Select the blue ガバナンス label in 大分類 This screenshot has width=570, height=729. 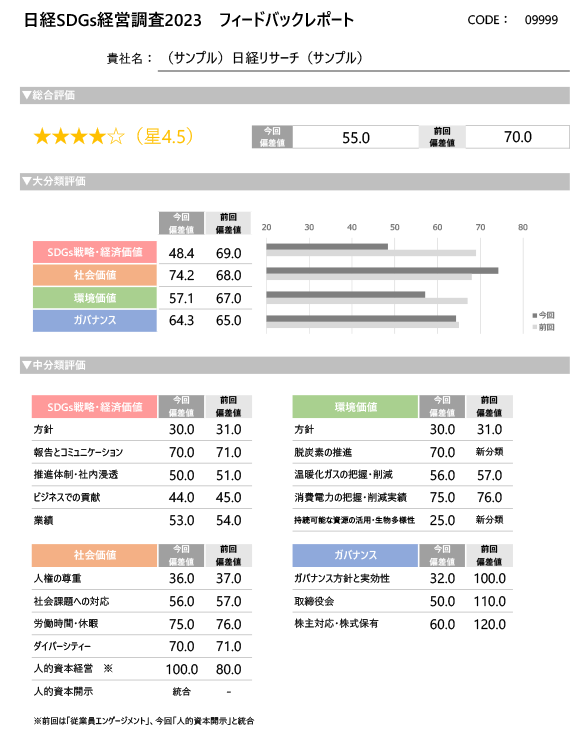(x=95, y=320)
